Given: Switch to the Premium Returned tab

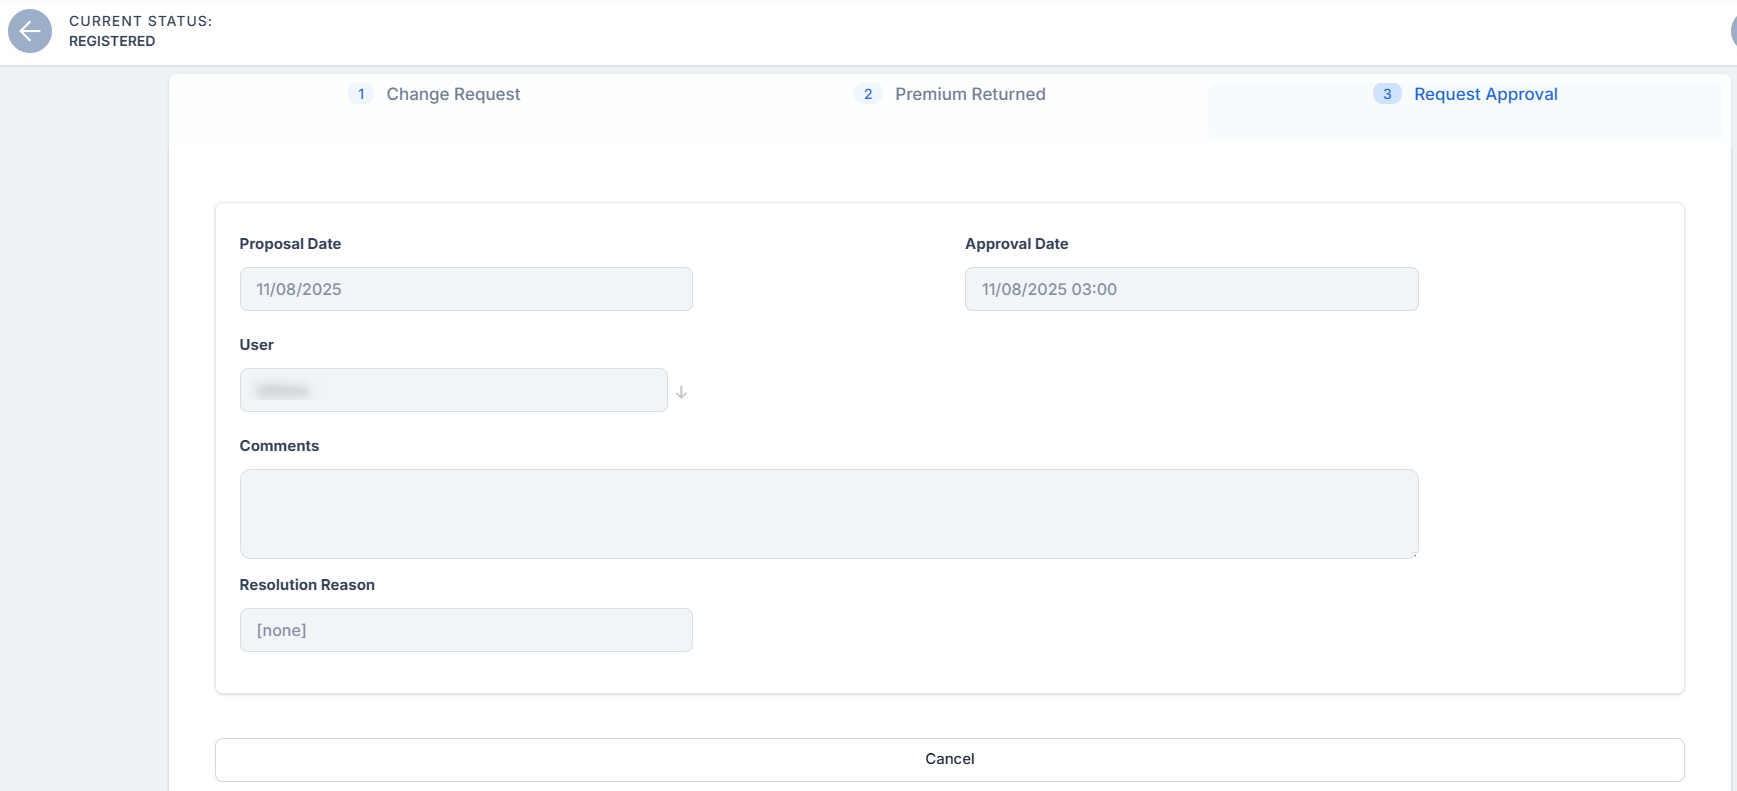Looking at the screenshot, I should point(969,94).
